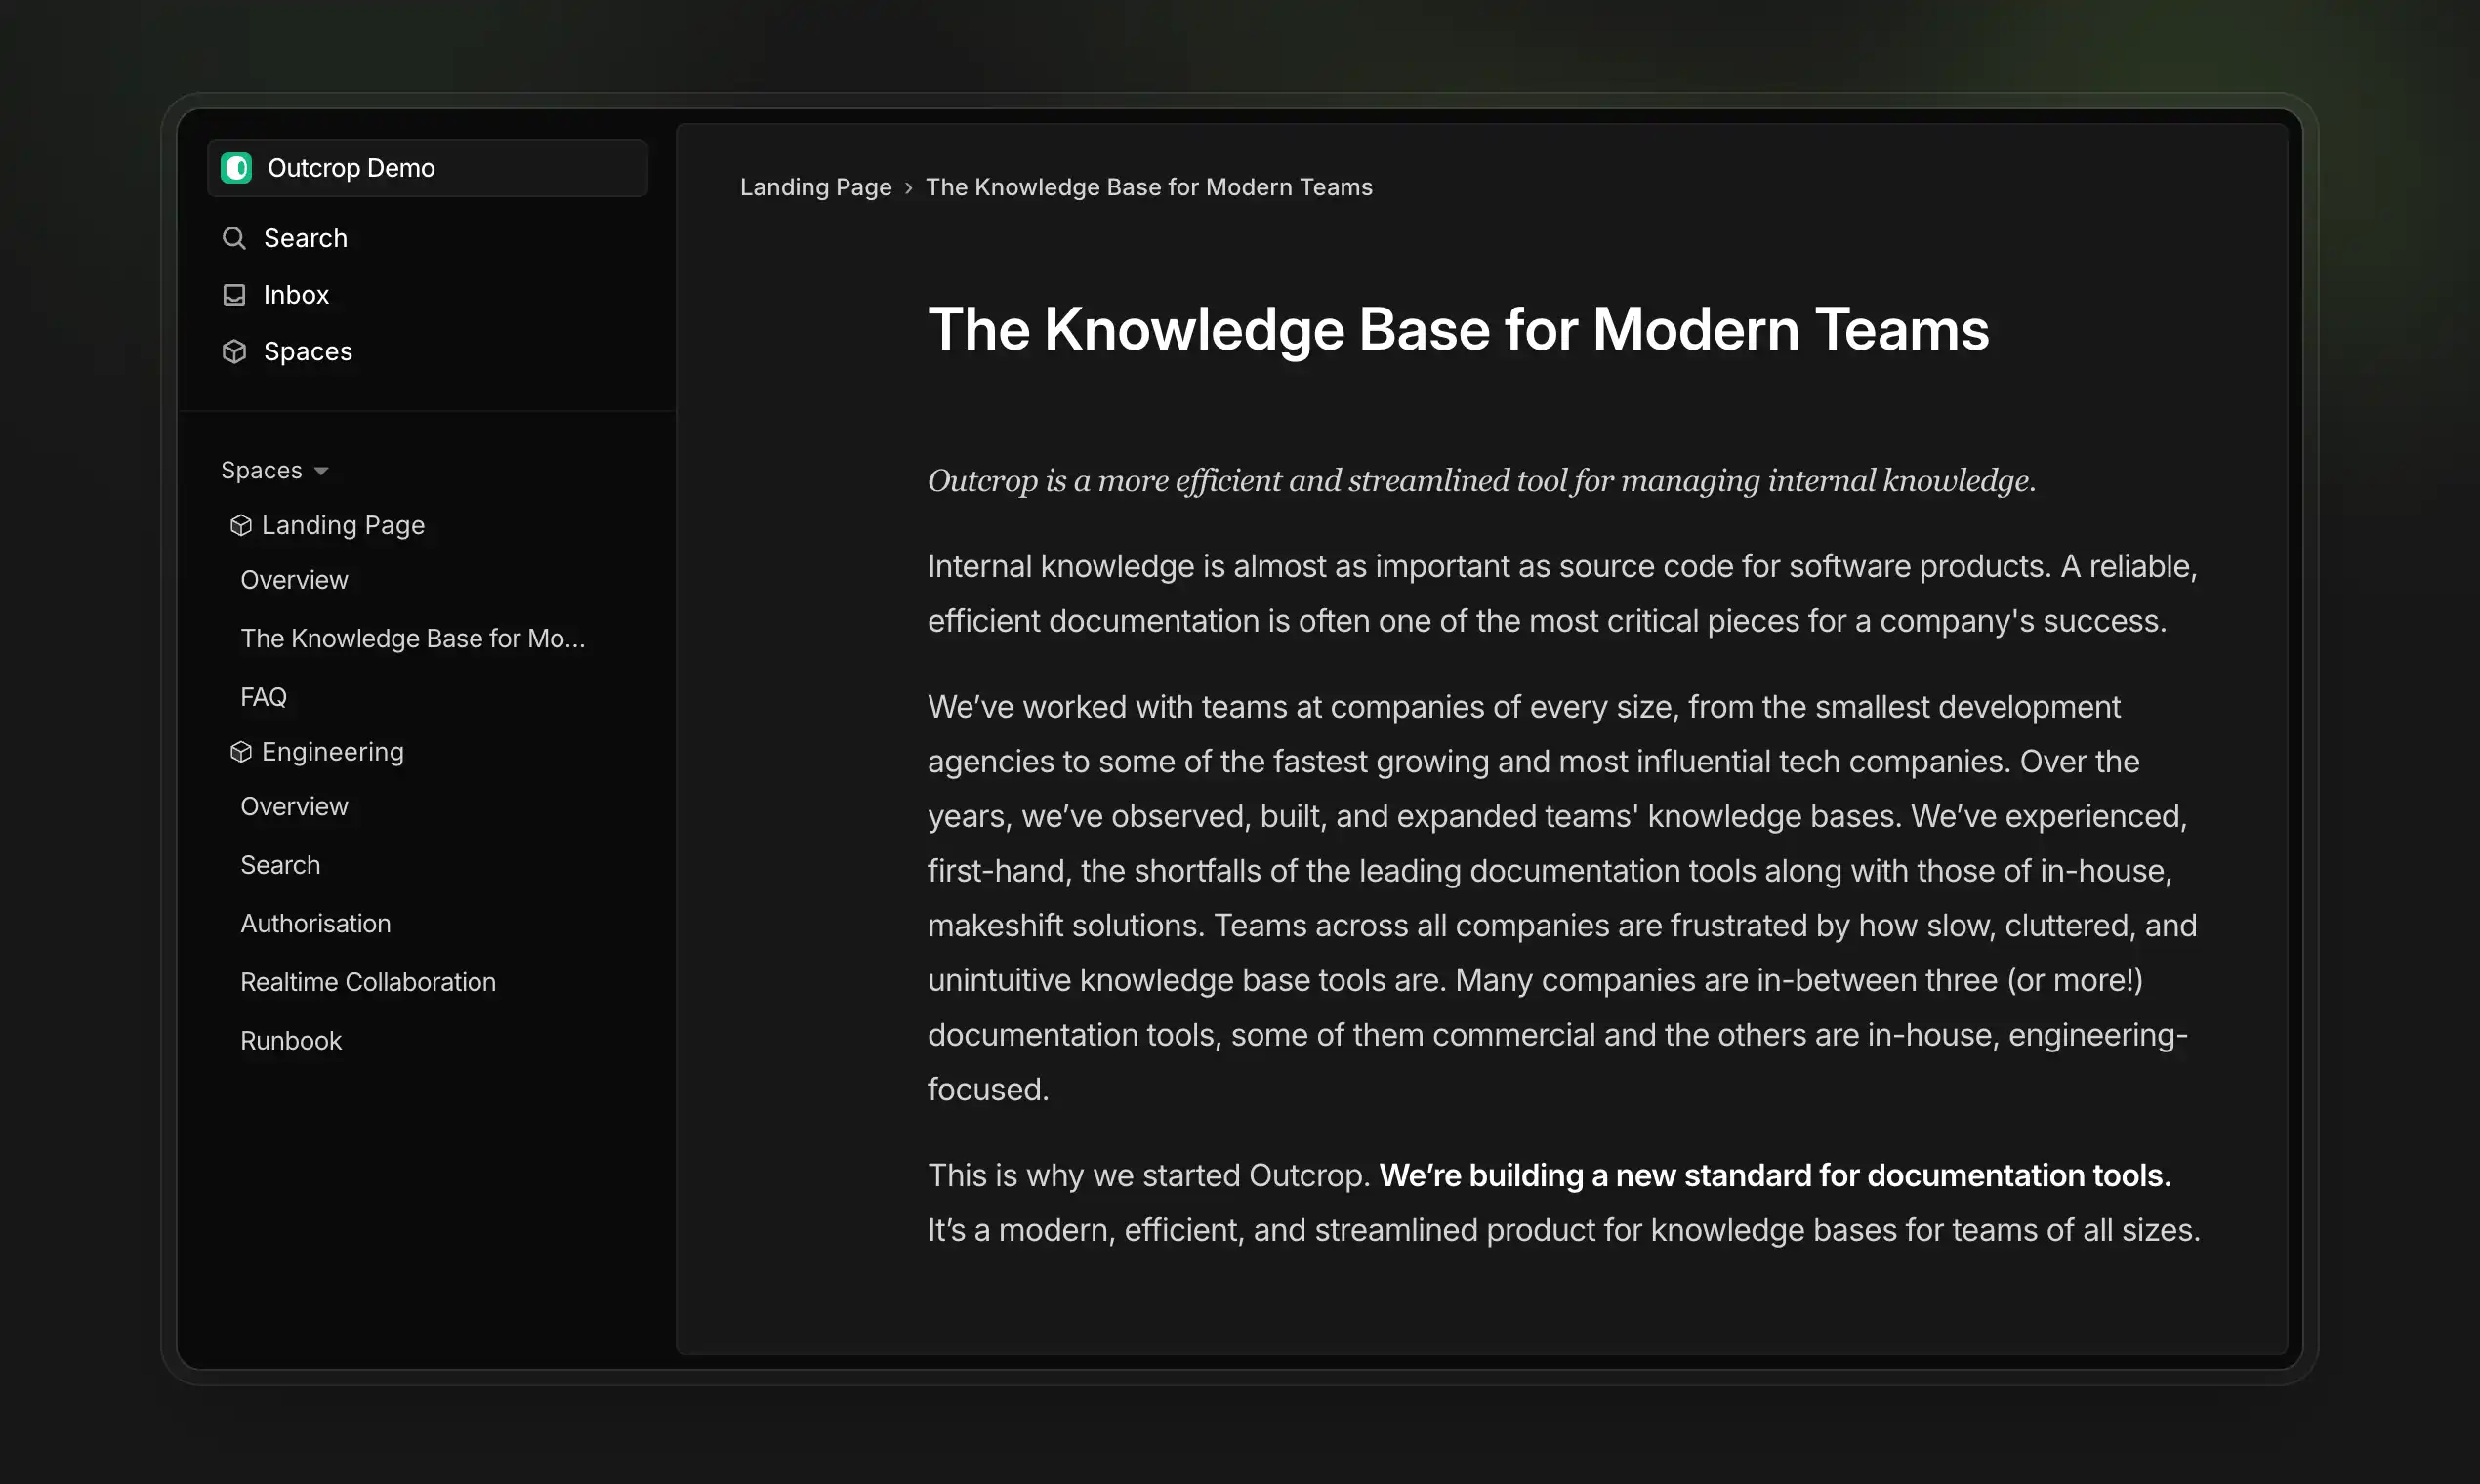2480x1484 pixels.
Task: Click the Spaces cube icon in top nav
Action: pyautogui.click(x=234, y=352)
